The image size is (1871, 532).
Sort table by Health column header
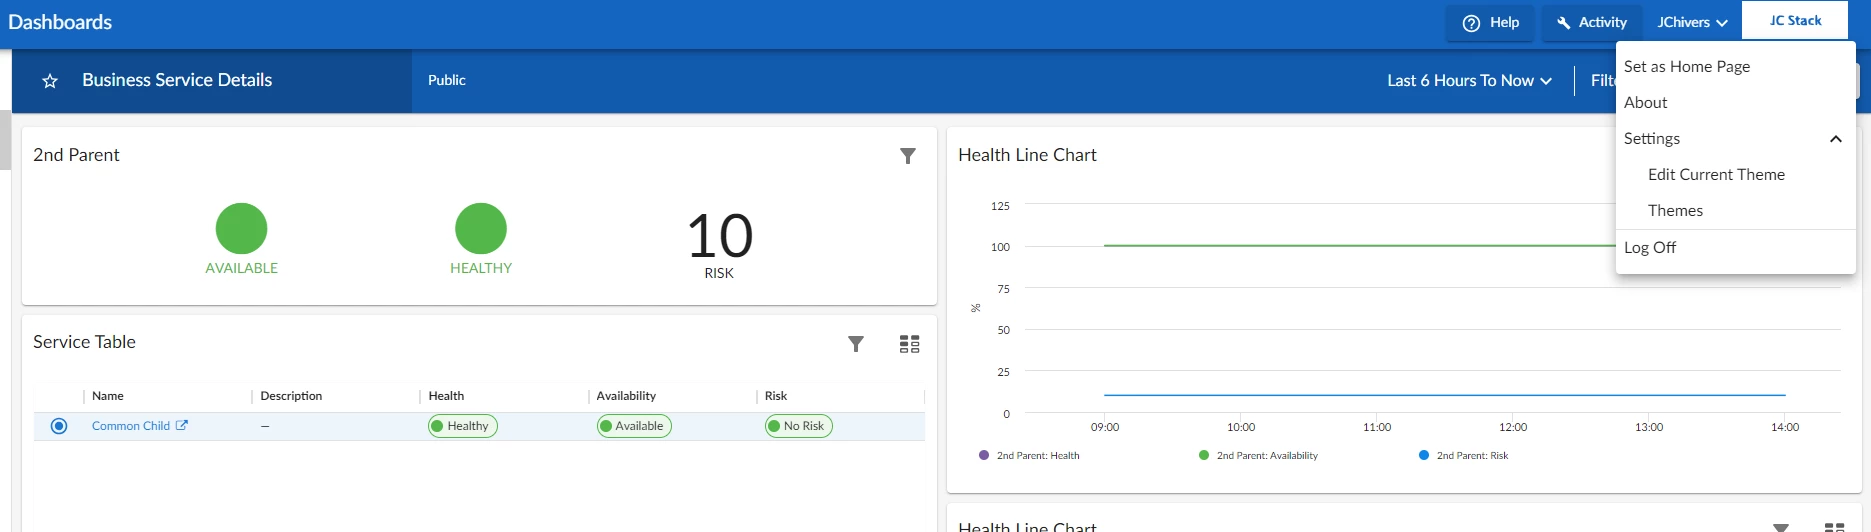pos(446,396)
